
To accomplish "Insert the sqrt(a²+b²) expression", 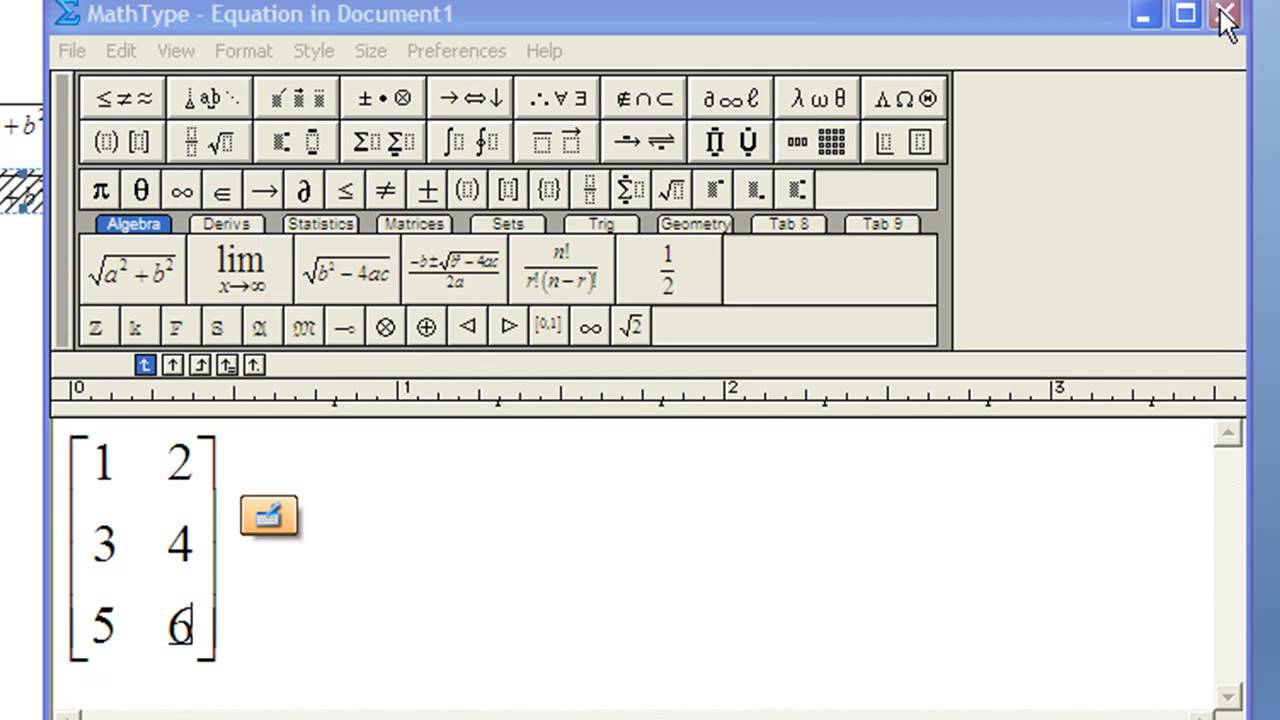I will pyautogui.click(x=132, y=270).
